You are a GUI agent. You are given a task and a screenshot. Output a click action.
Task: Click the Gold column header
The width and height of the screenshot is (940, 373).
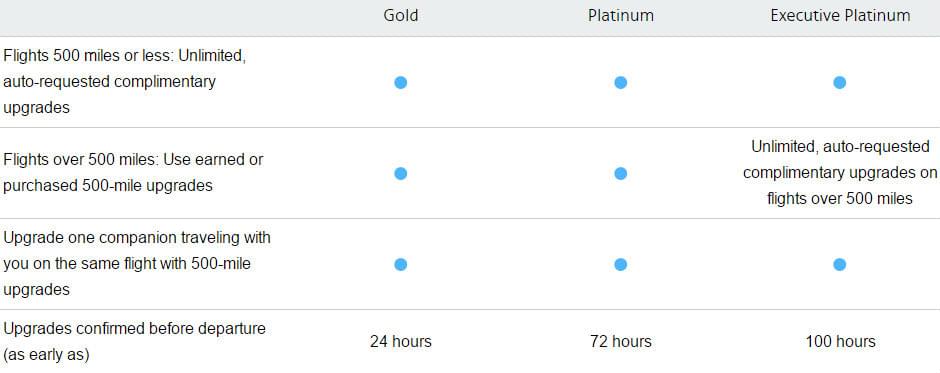[x=400, y=16]
